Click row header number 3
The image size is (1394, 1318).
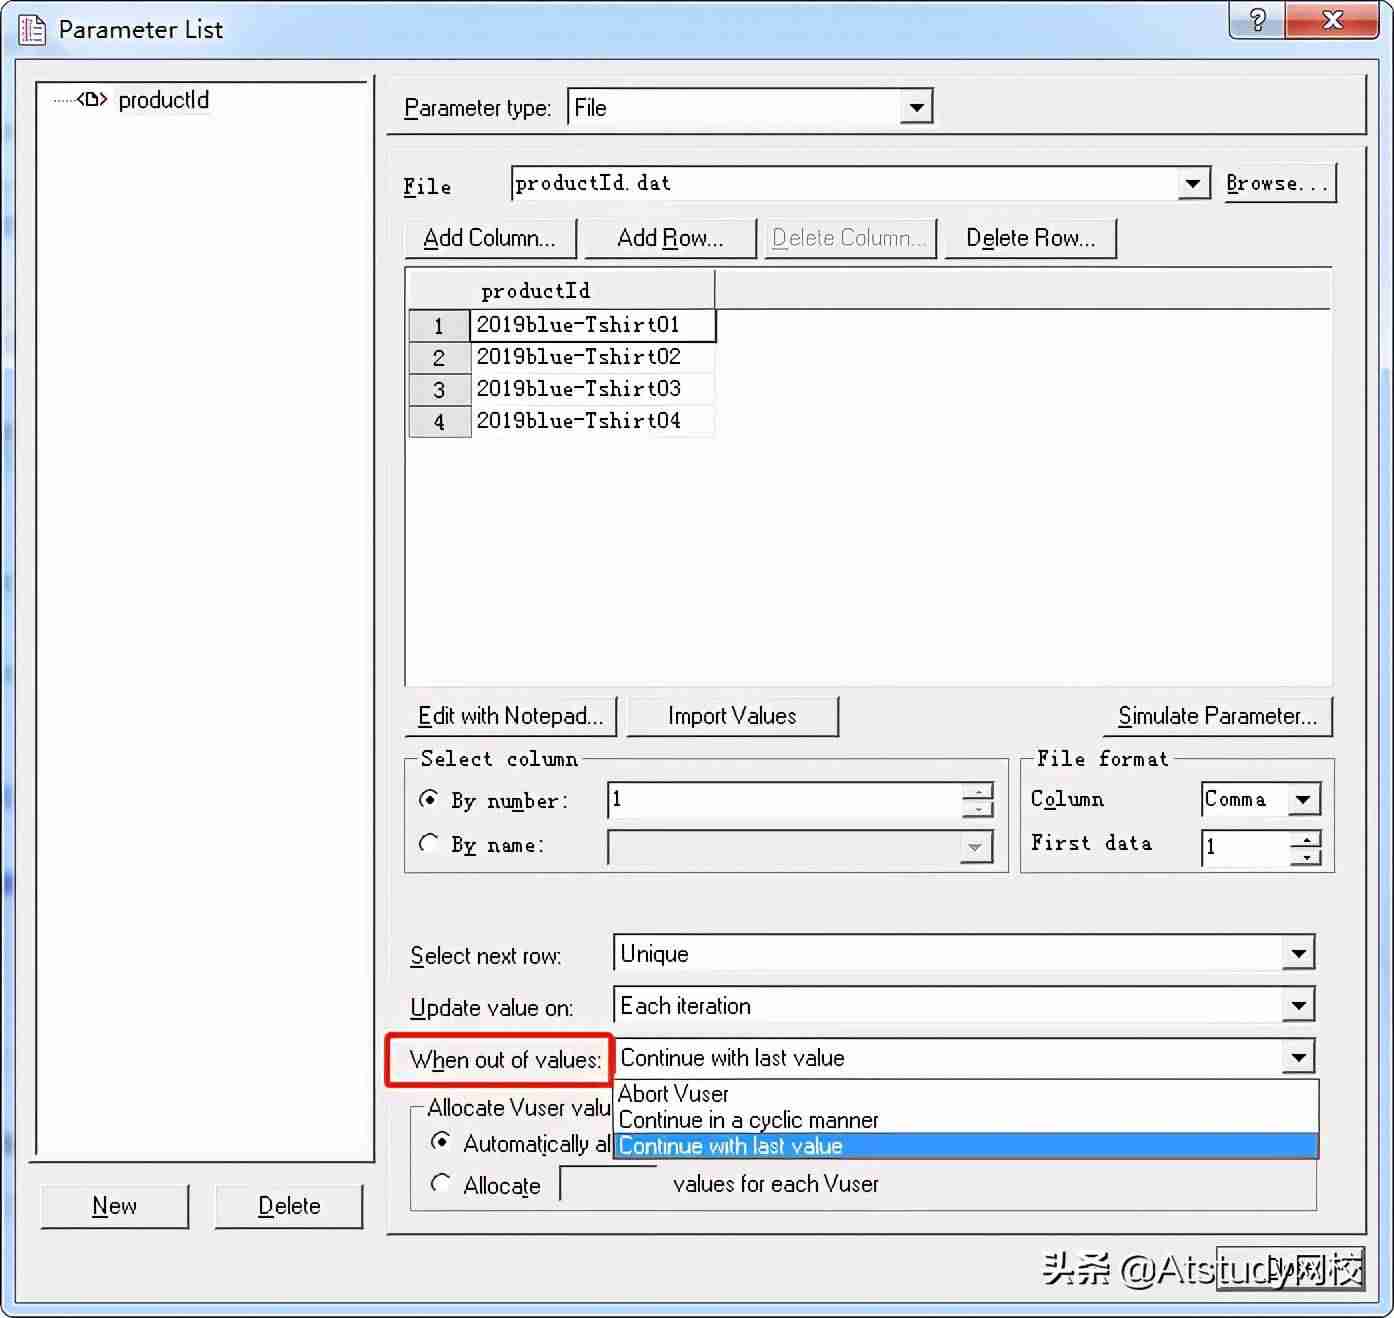coord(439,390)
